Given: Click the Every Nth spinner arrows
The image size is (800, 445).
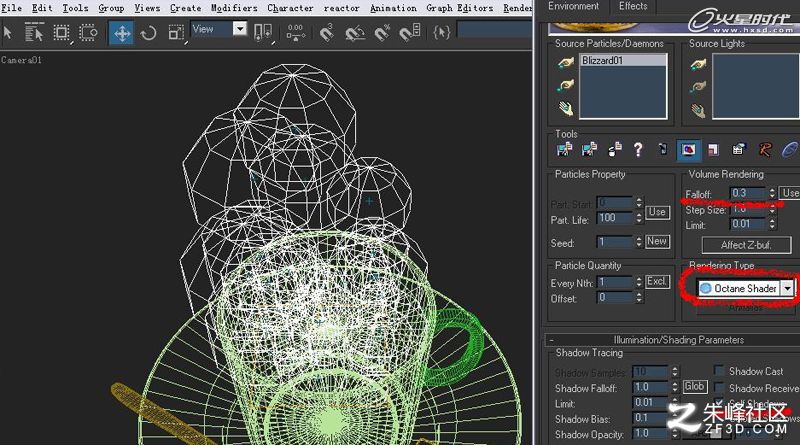Looking at the screenshot, I should [639, 282].
